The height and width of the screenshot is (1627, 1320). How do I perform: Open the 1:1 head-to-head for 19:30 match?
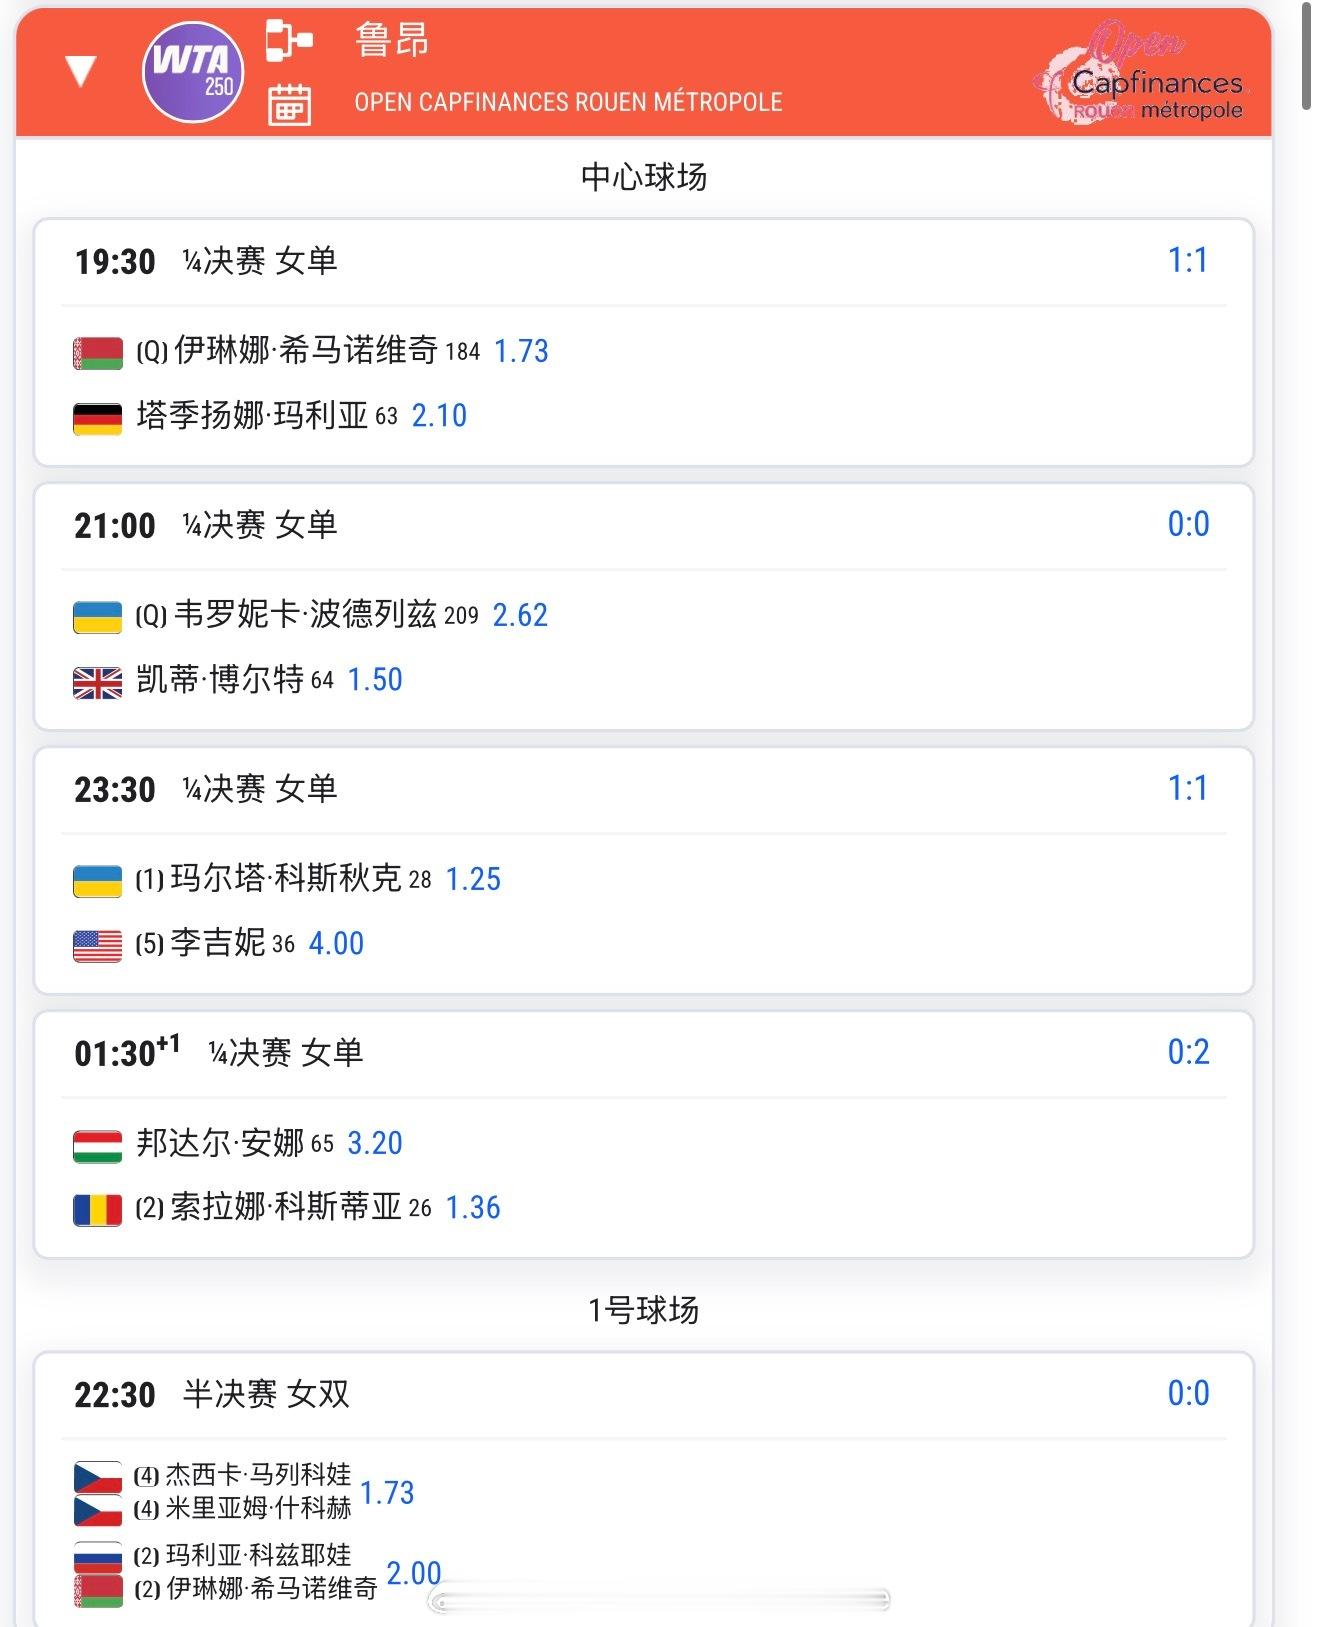pos(1188,261)
